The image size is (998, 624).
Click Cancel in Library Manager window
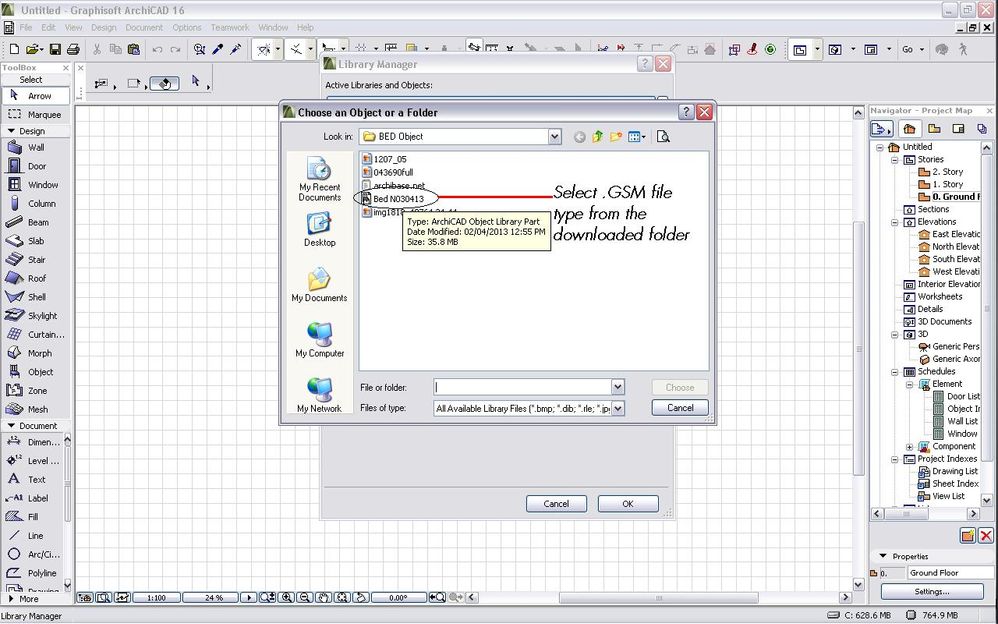(556, 504)
